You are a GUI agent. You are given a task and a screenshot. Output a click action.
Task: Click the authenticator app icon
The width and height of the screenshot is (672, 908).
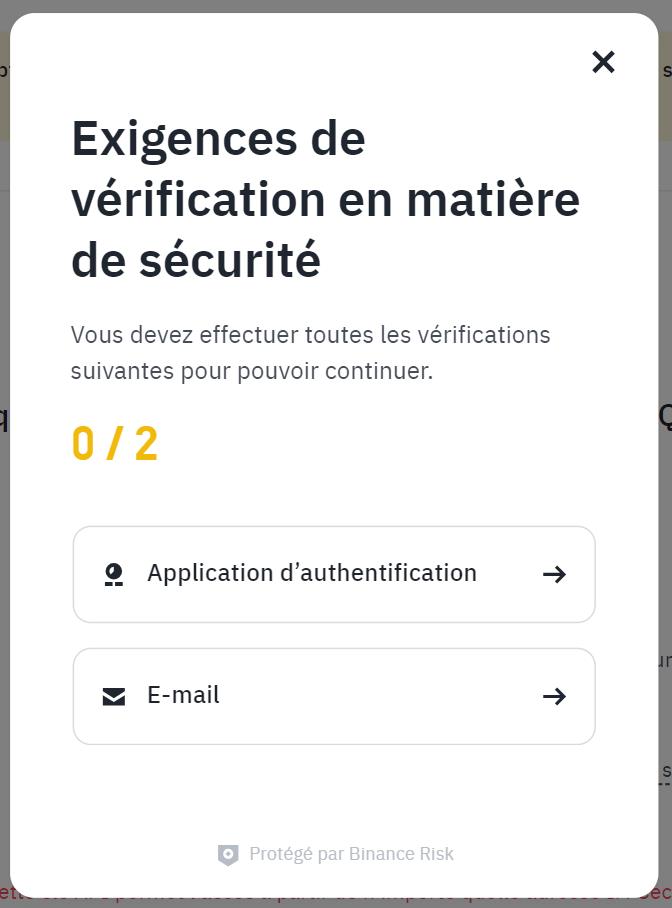coord(114,574)
